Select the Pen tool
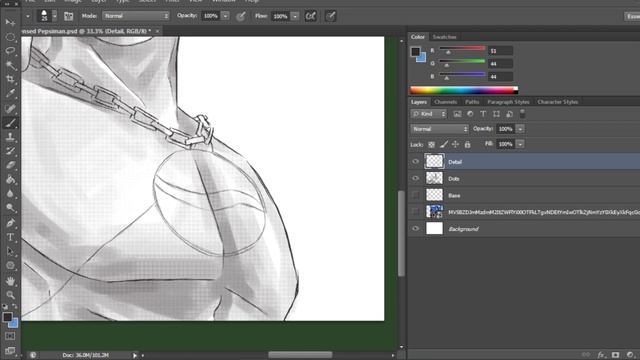Screen dimensions: 640x360 pos(10,223)
